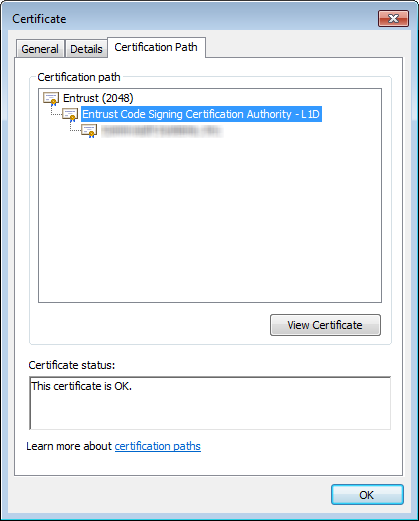The width and height of the screenshot is (419, 521).
Task: Close the Certificate dialog window
Action: pos(393,18)
